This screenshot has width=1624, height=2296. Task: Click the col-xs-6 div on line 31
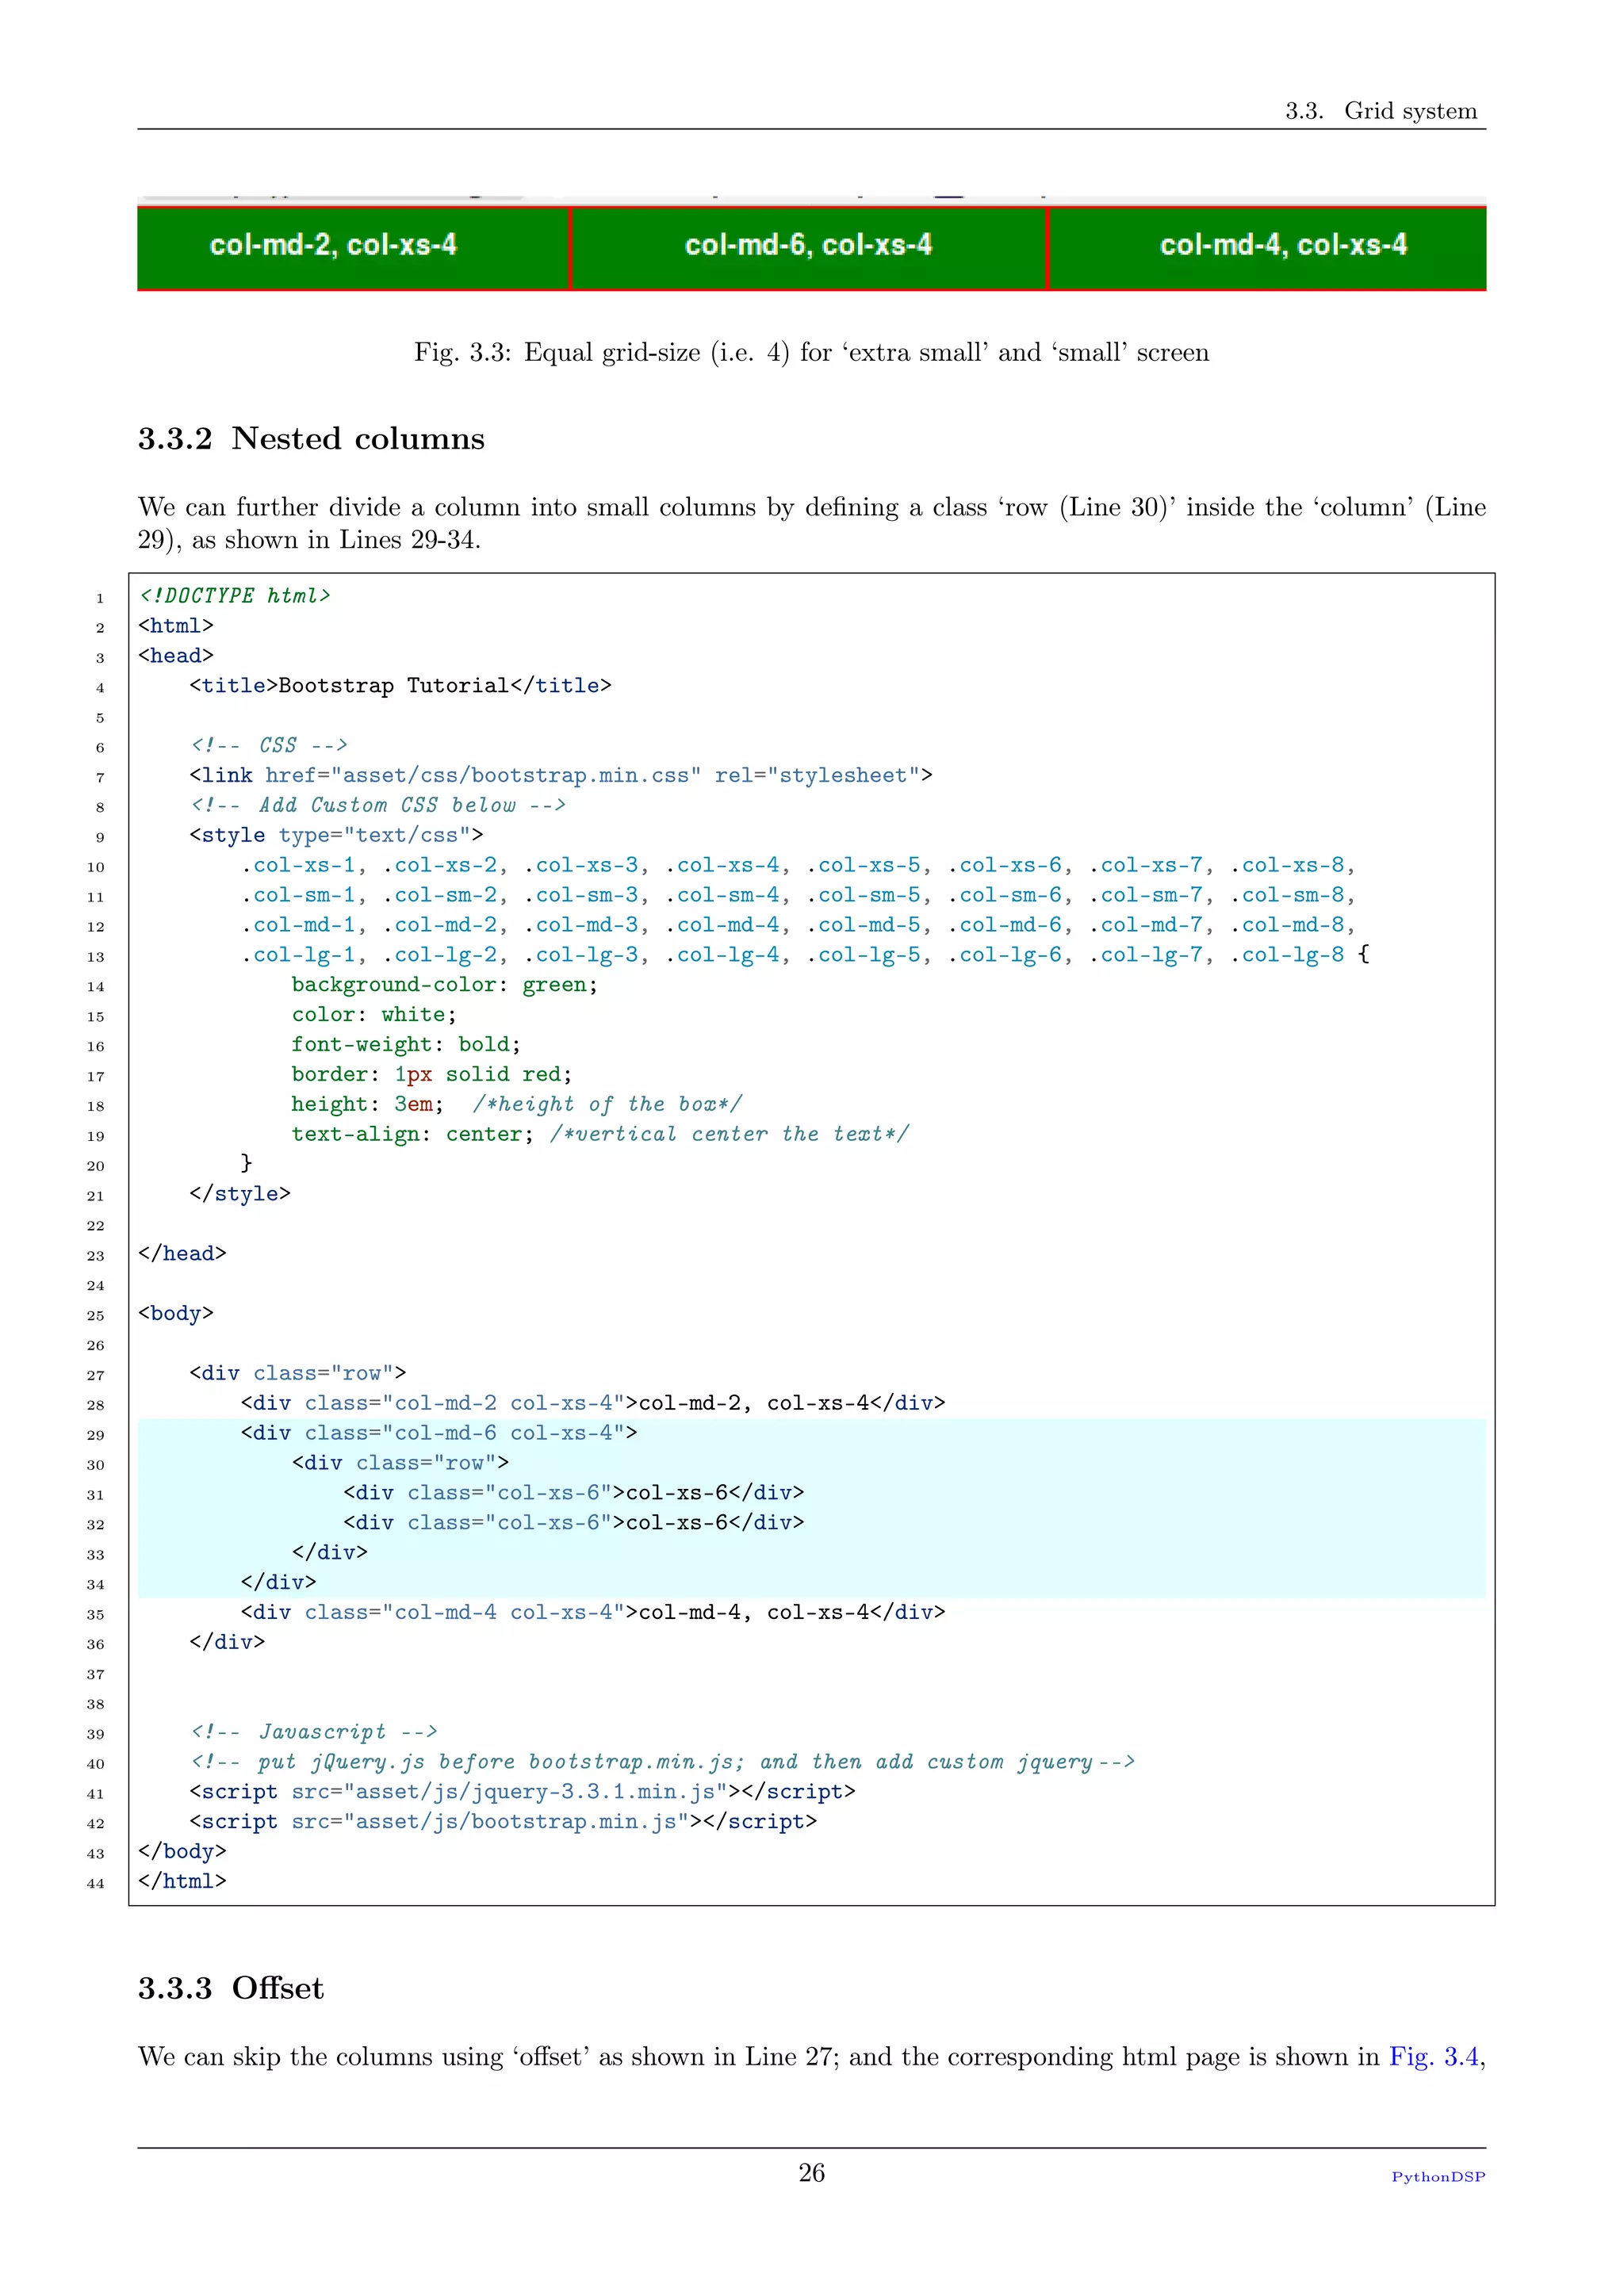click(x=574, y=1494)
